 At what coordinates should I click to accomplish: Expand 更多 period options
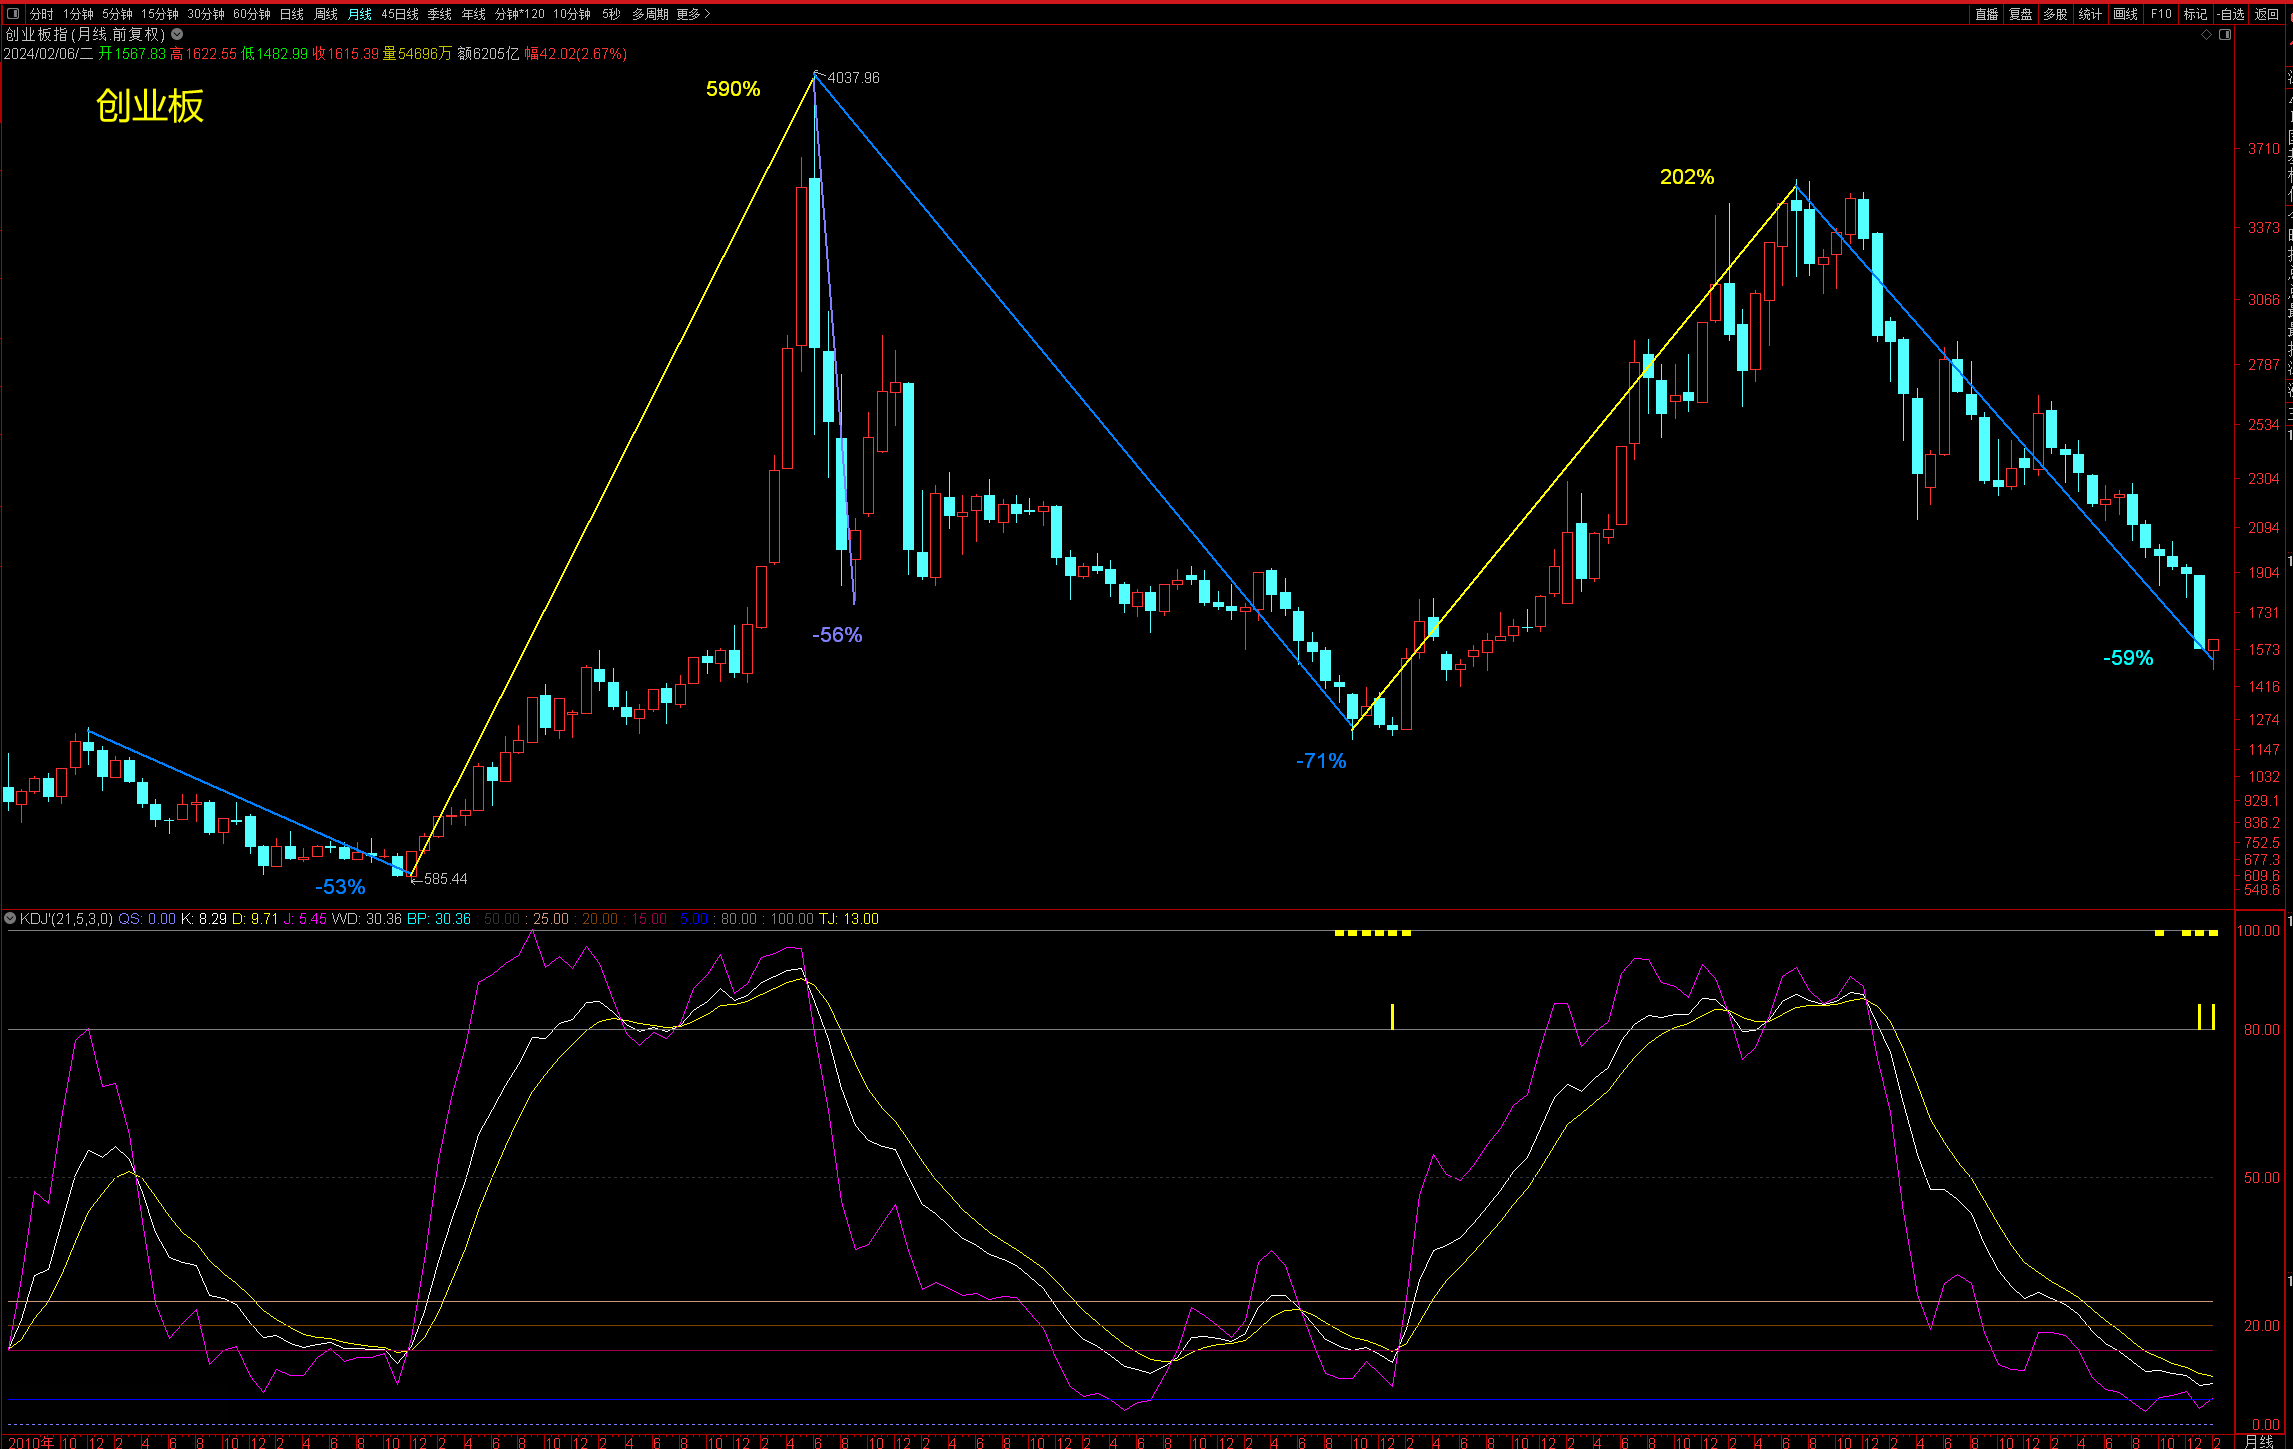(692, 14)
